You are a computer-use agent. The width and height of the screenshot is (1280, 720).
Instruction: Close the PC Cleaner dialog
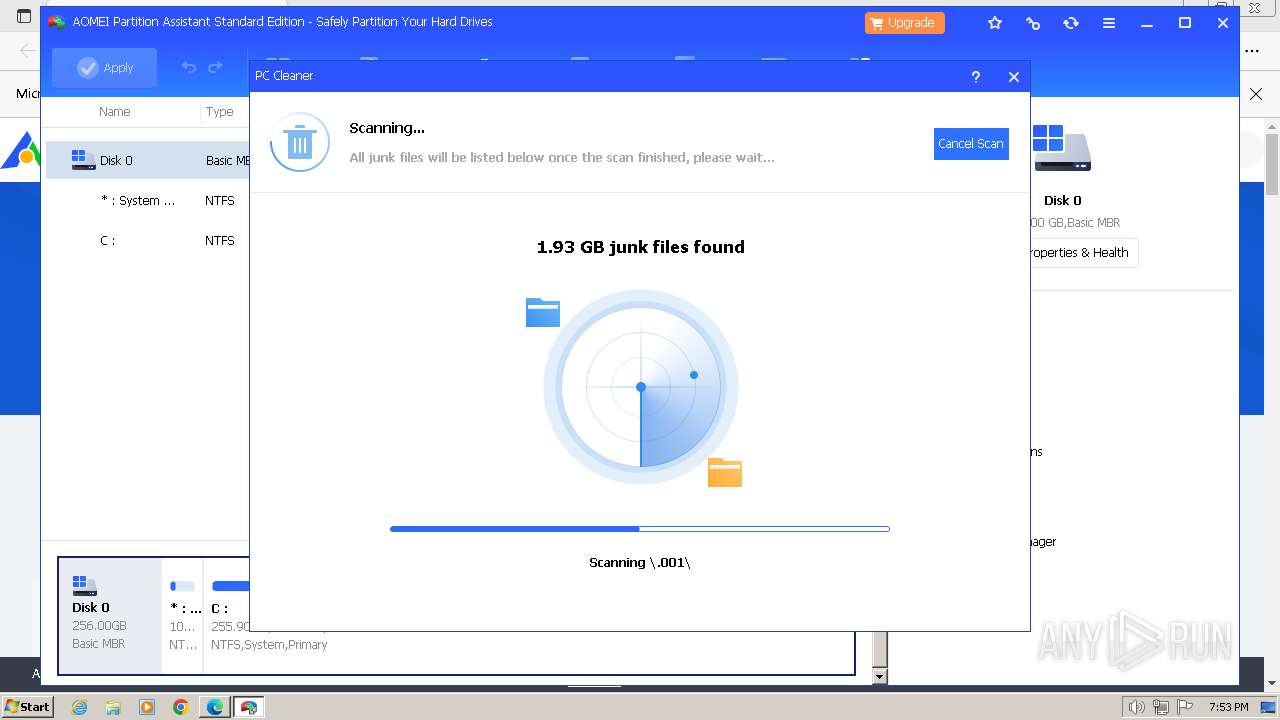point(1014,77)
